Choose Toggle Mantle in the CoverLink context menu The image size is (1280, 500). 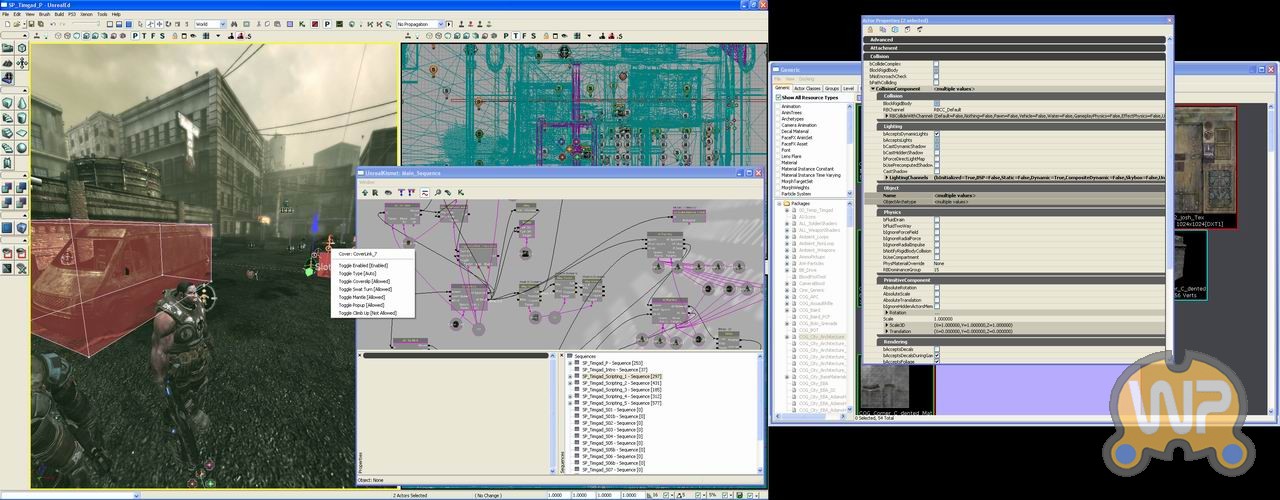coord(361,297)
